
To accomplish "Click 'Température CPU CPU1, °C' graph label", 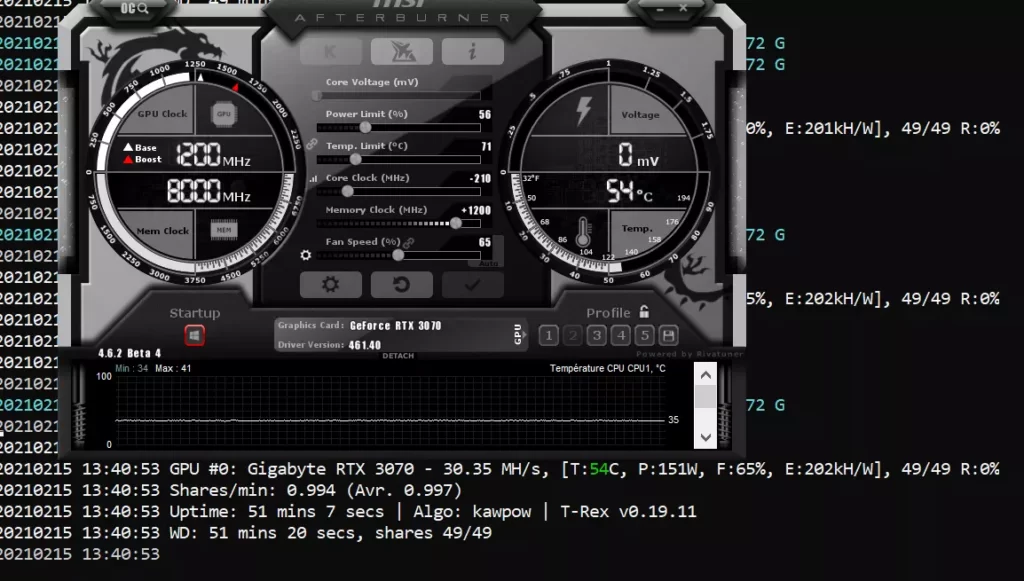I will click(607, 368).
